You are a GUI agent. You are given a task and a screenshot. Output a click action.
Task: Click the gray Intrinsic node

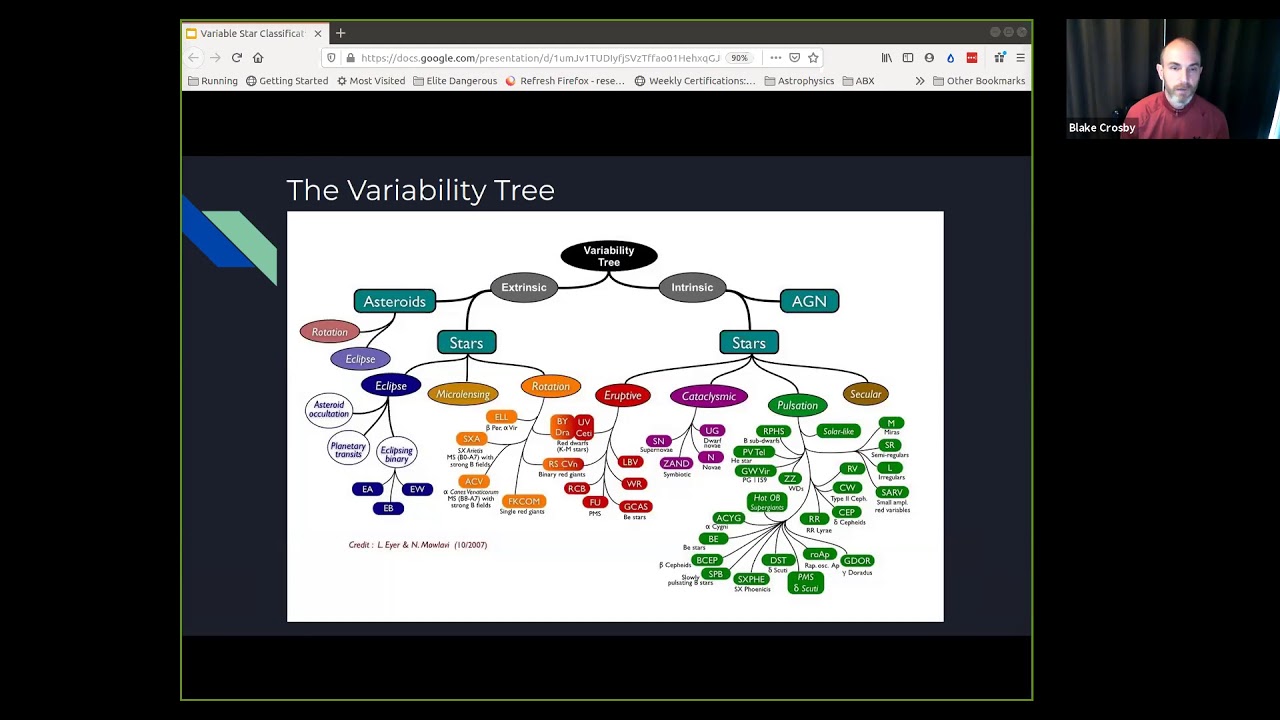[x=692, y=288]
